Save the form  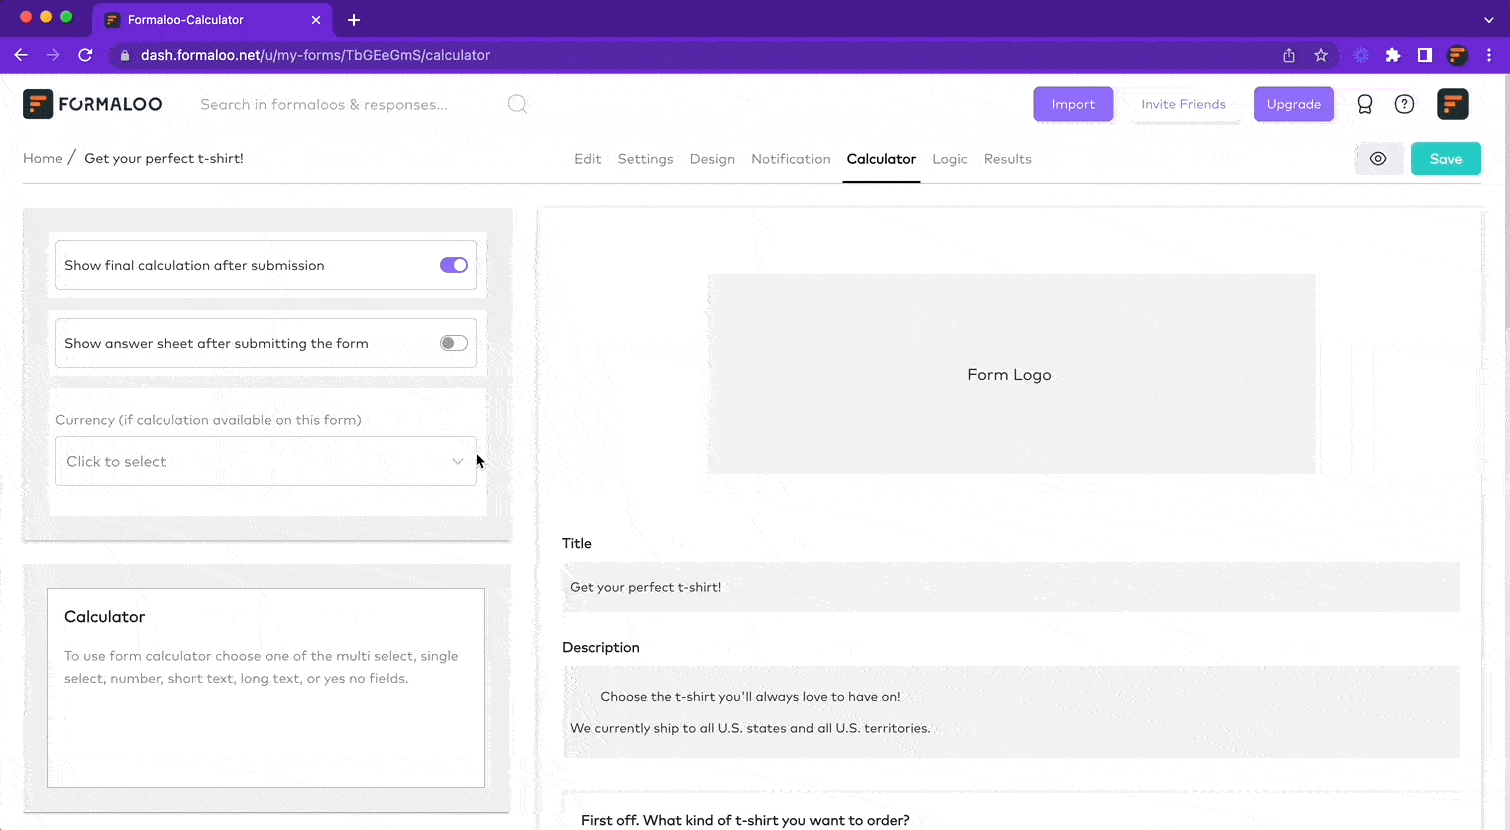click(x=1446, y=159)
